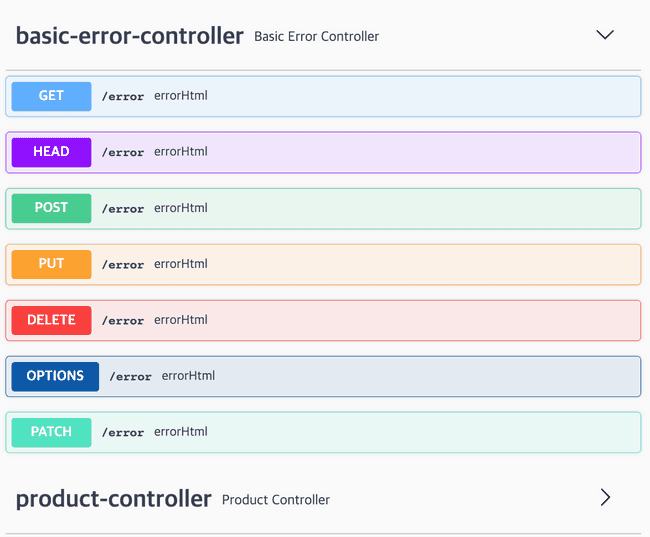Click the GET method badge
Viewport: 650px width, 537px height.
coord(51,96)
